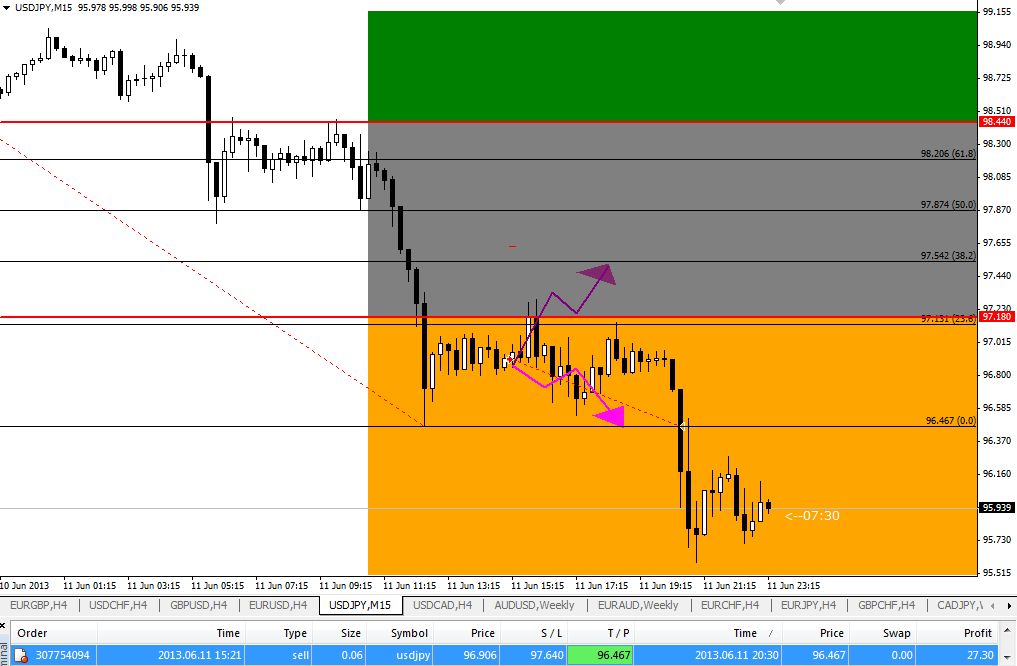
Task: Click the order icon beside ticket 307754094
Action: pyautogui.click(x=20, y=656)
